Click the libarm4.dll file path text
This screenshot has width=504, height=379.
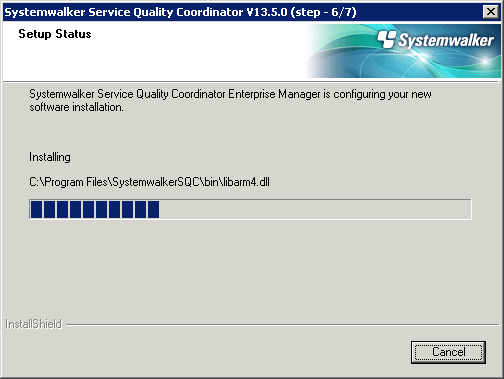[x=149, y=182]
